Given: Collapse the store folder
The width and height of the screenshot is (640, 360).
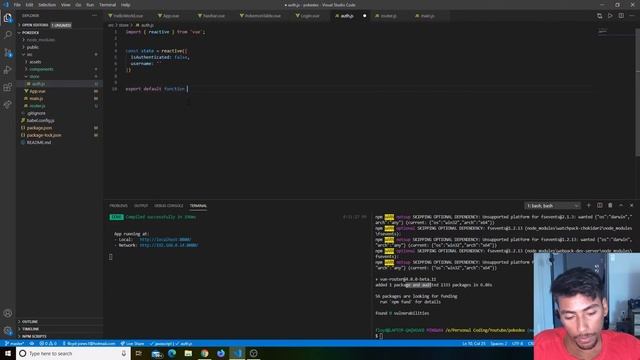Looking at the screenshot, I should pos(59,77).
